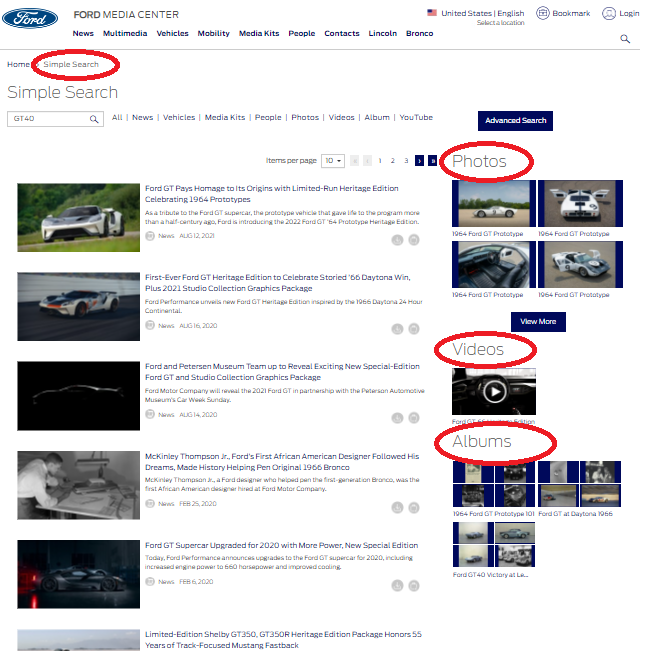Image resolution: width=647 pixels, height=651 pixels.
Task: Bookmark the Aug 12, 2021 Heritage Edition article
Action: [x=414, y=240]
